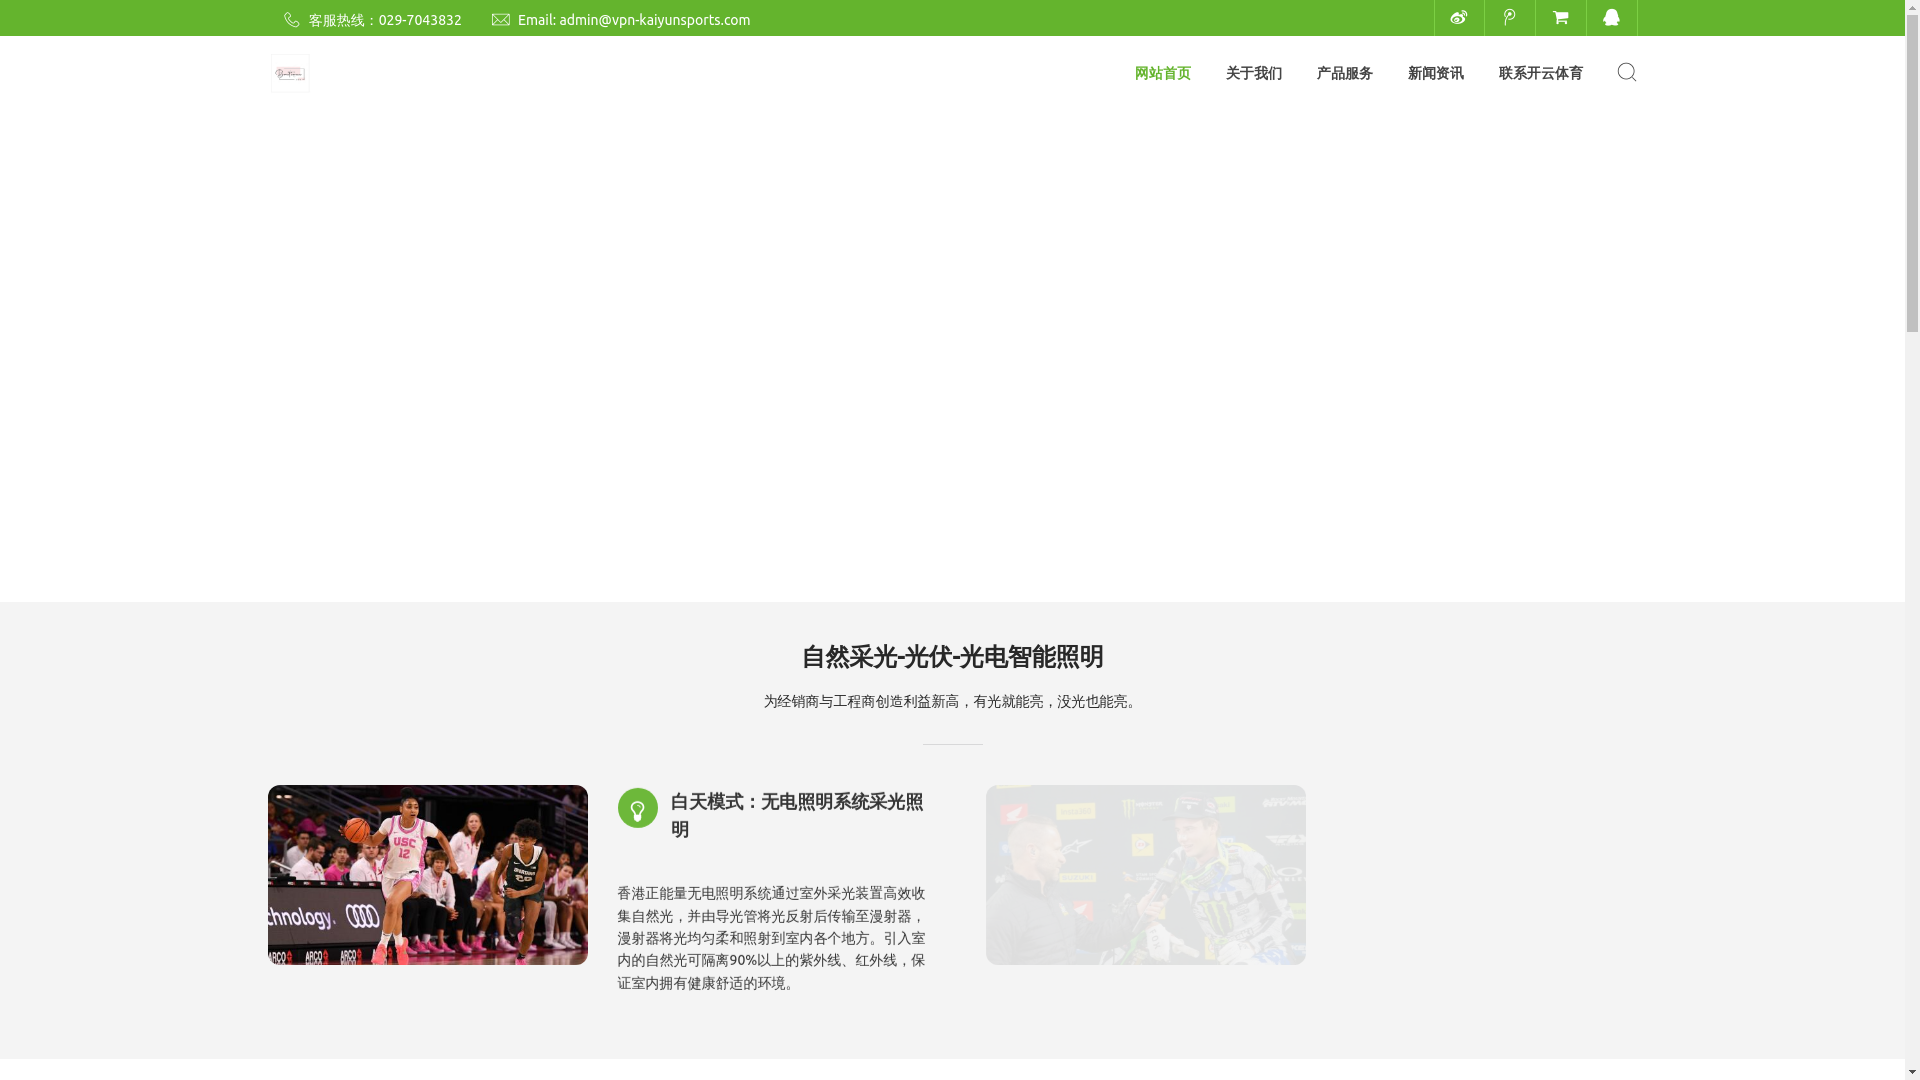Click the envelope icon beside Email
The width and height of the screenshot is (1920, 1080).
501,20
